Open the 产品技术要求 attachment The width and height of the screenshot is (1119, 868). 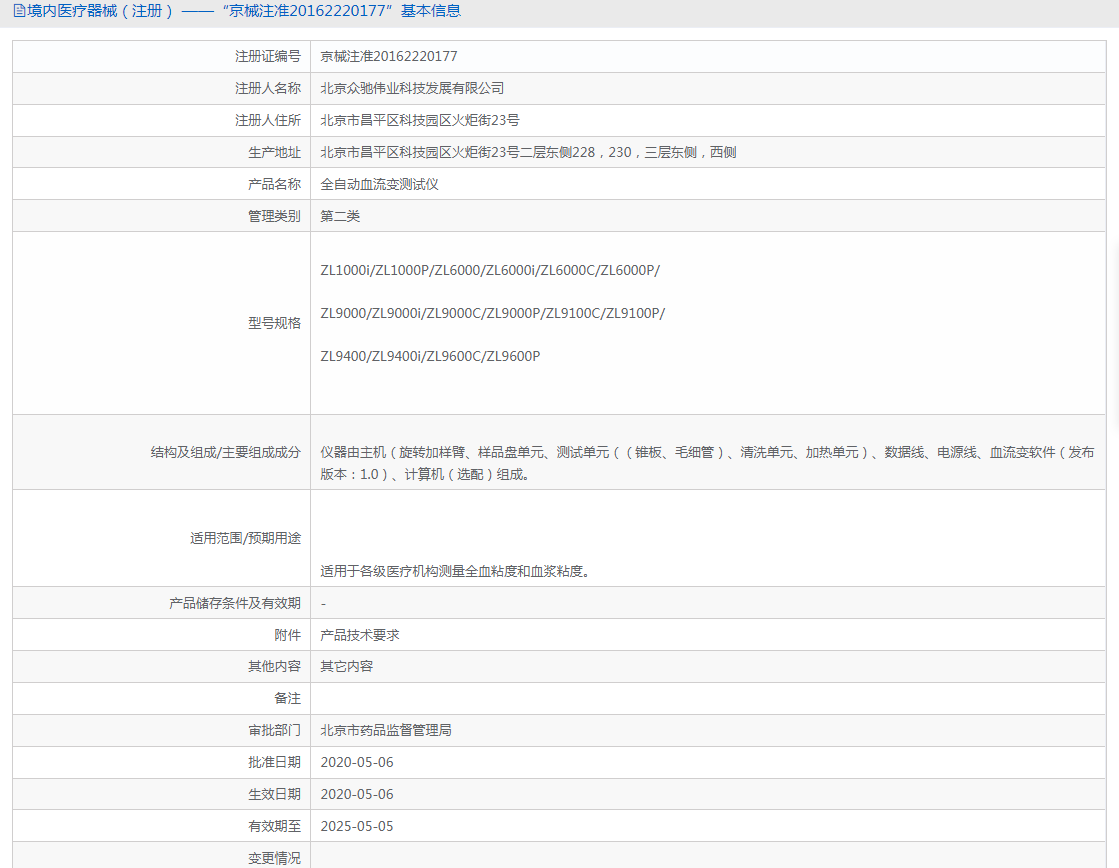360,635
